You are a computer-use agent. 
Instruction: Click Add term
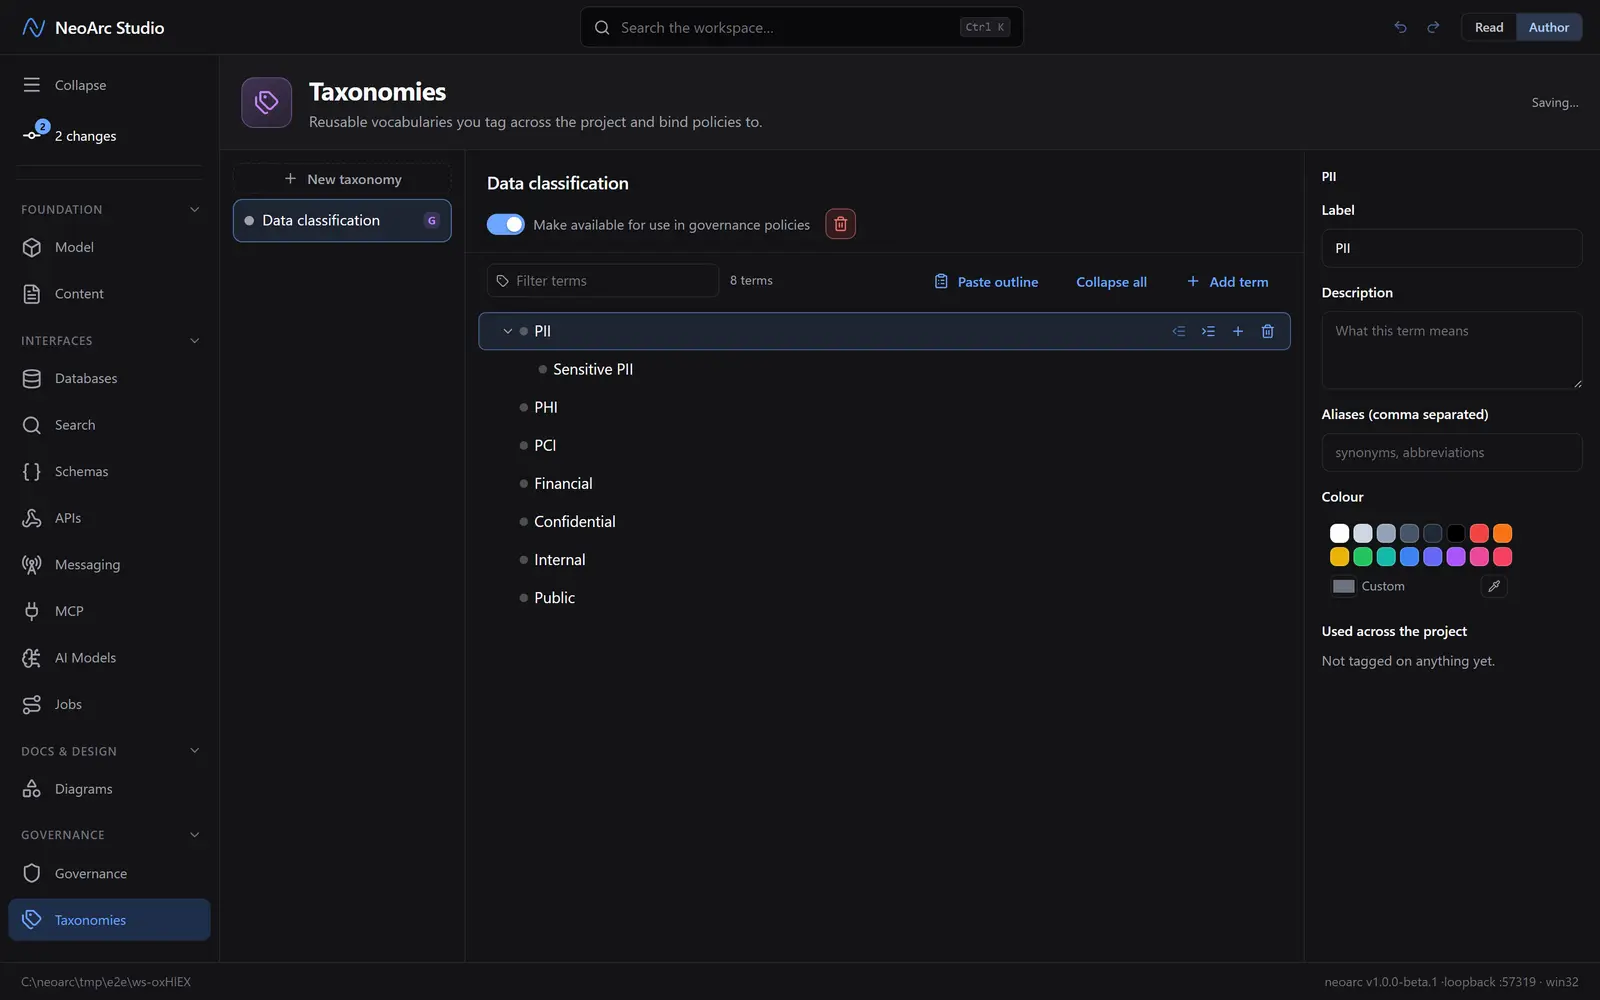tap(1227, 282)
